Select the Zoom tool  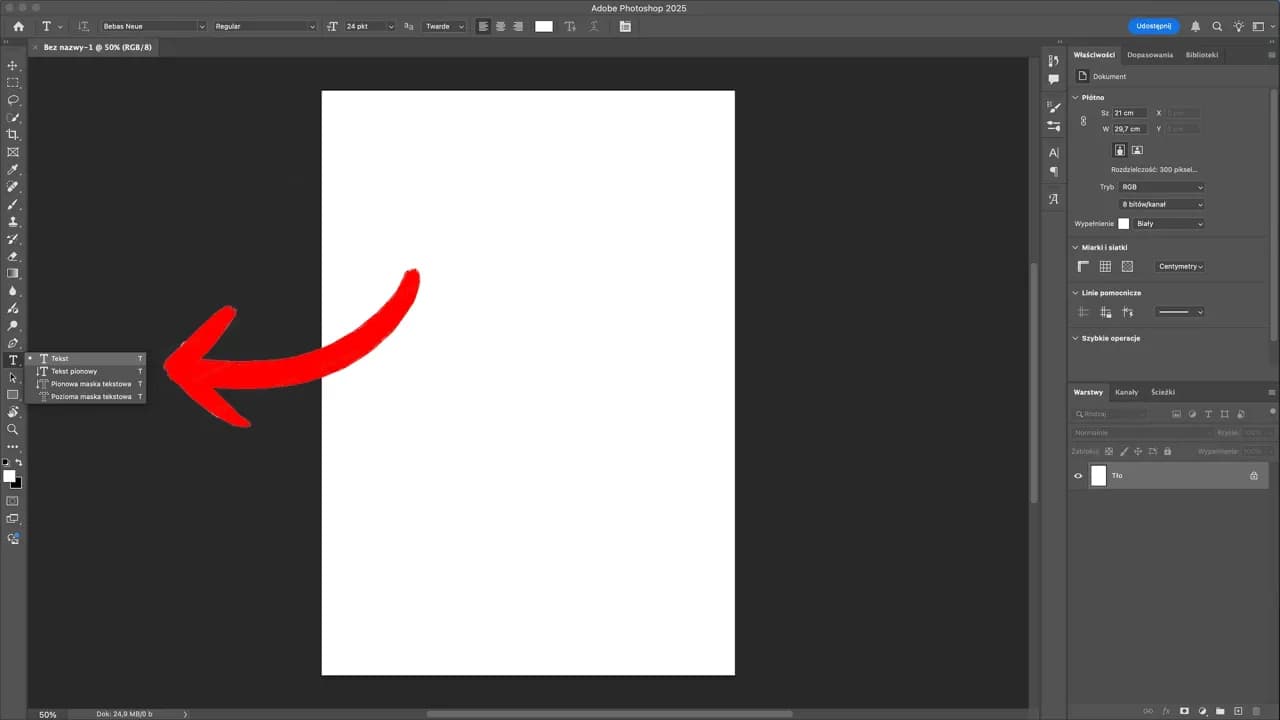pyautogui.click(x=13, y=430)
